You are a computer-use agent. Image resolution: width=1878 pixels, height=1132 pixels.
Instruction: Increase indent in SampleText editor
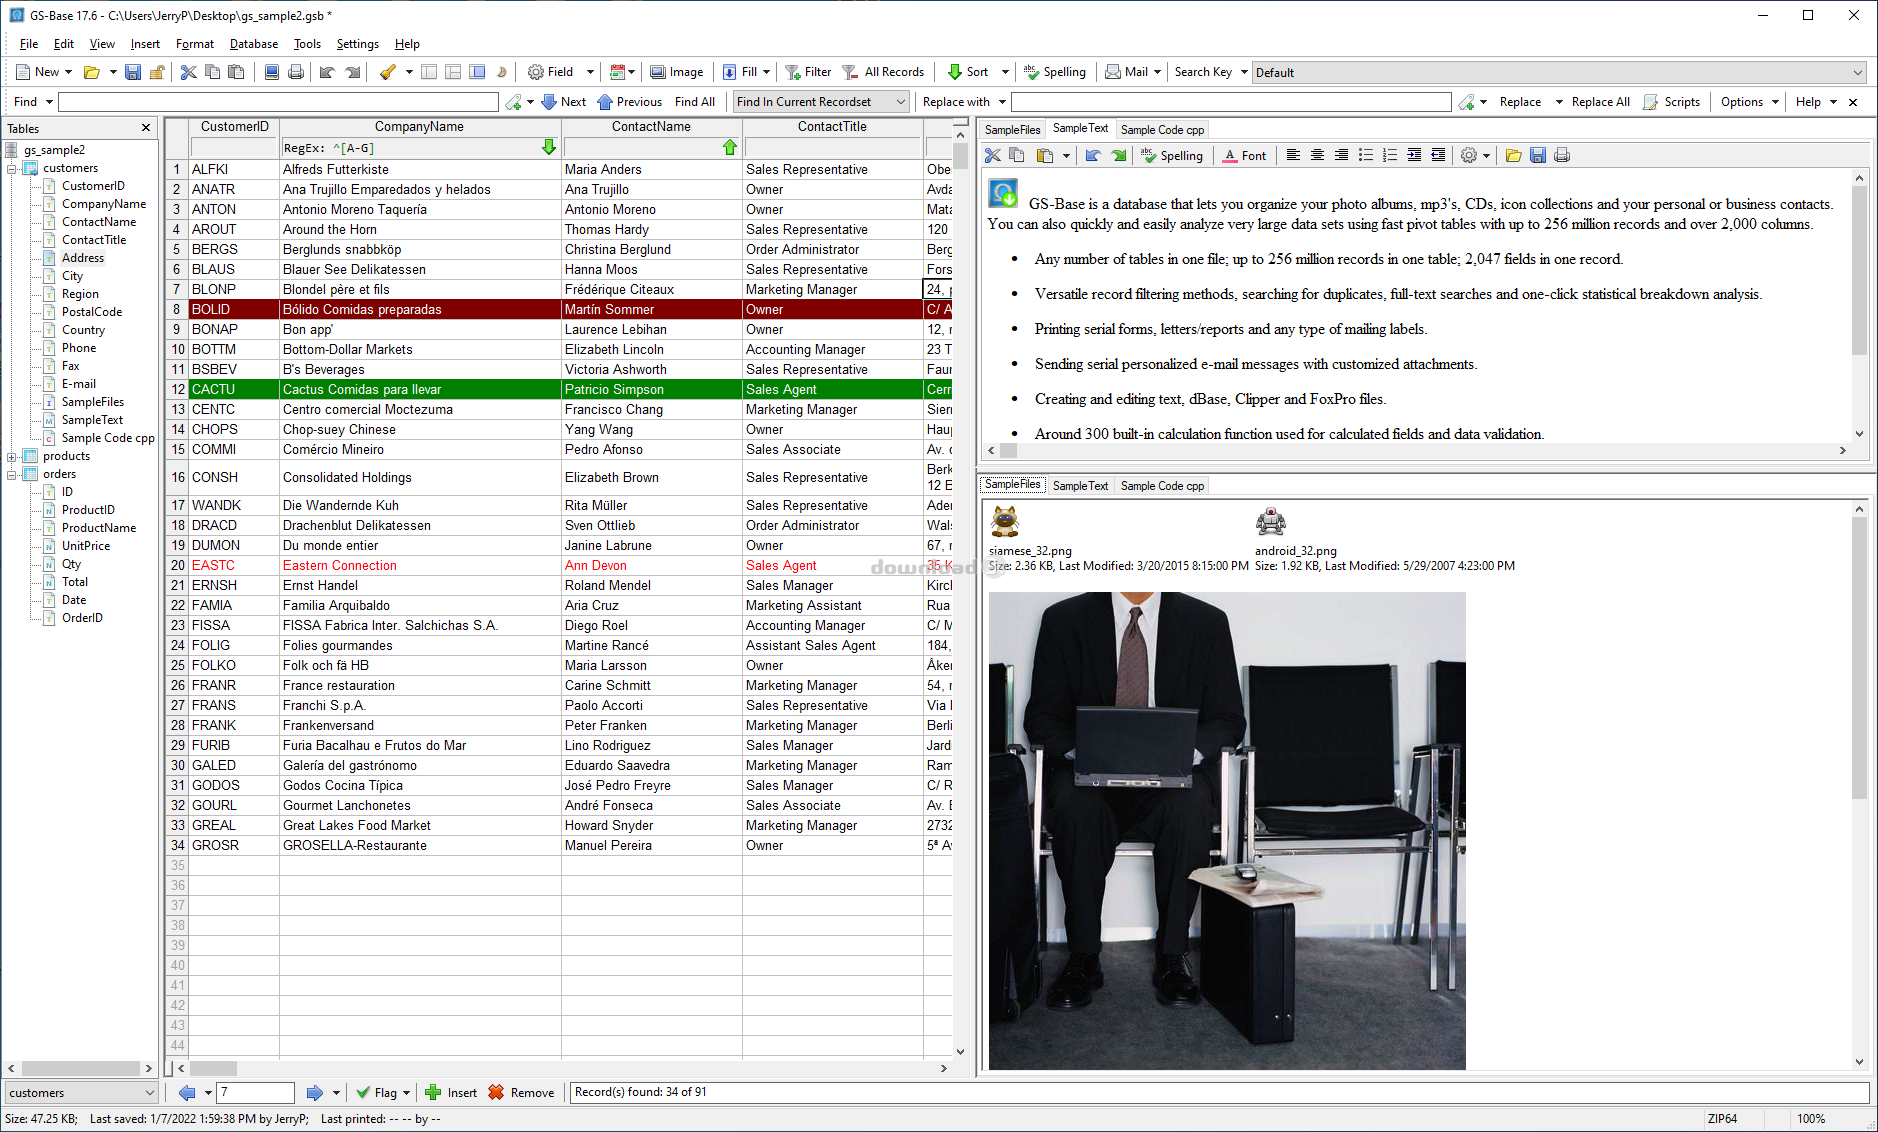point(1414,155)
